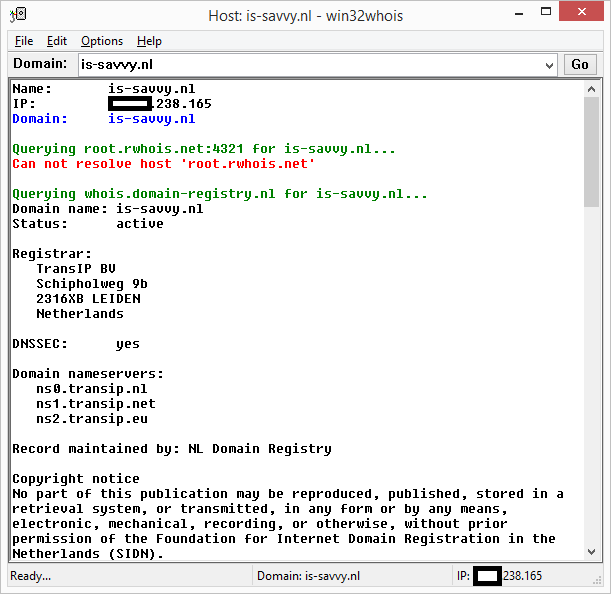Maximize the win32whois window
The width and height of the screenshot is (611, 594).
point(546,12)
